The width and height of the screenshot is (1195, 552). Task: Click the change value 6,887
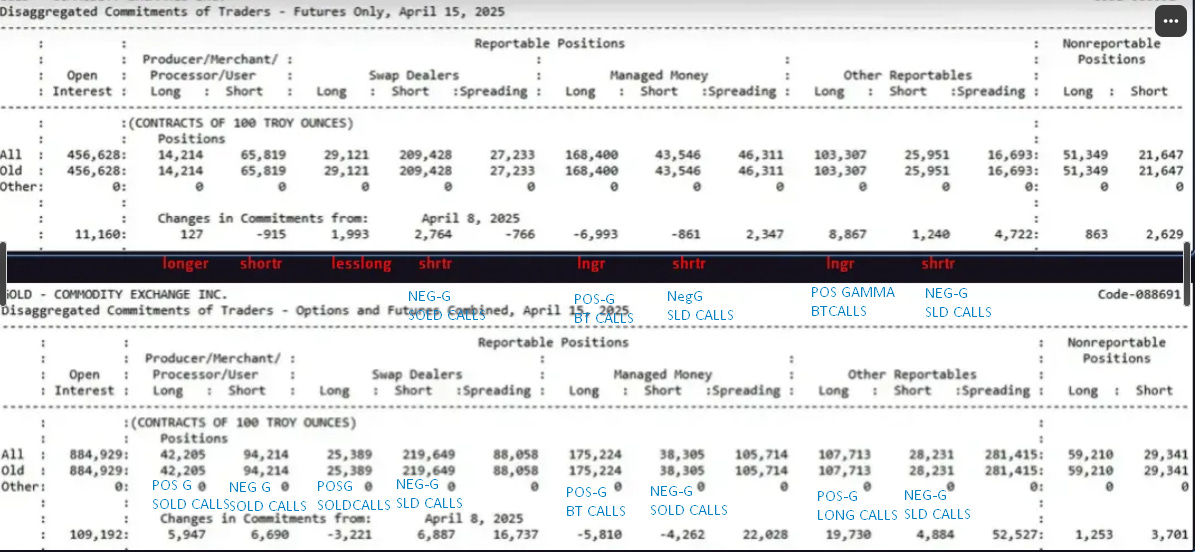[437, 534]
